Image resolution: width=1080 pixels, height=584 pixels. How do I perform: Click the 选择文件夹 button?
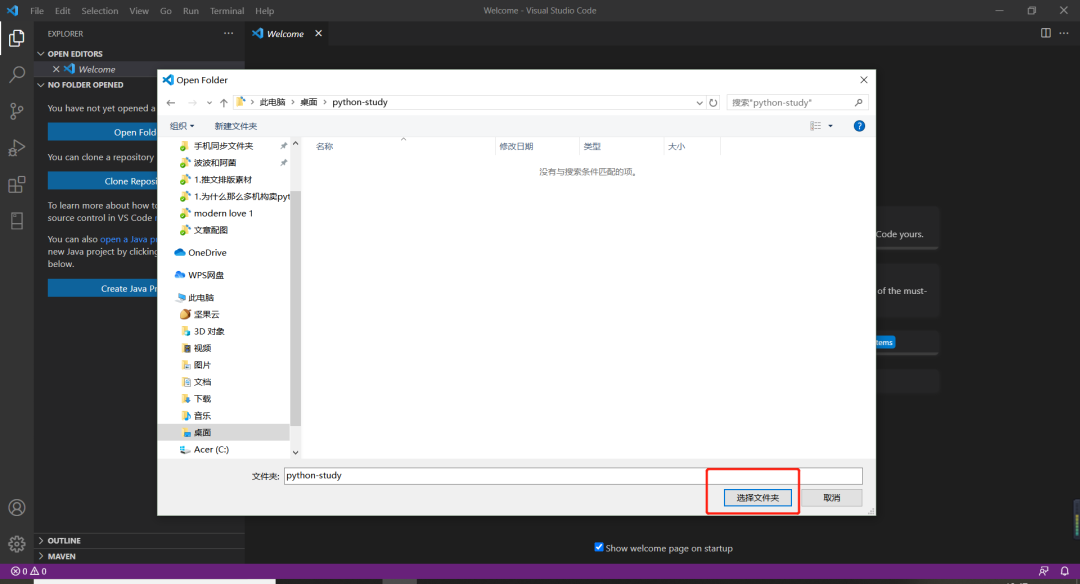(758, 498)
